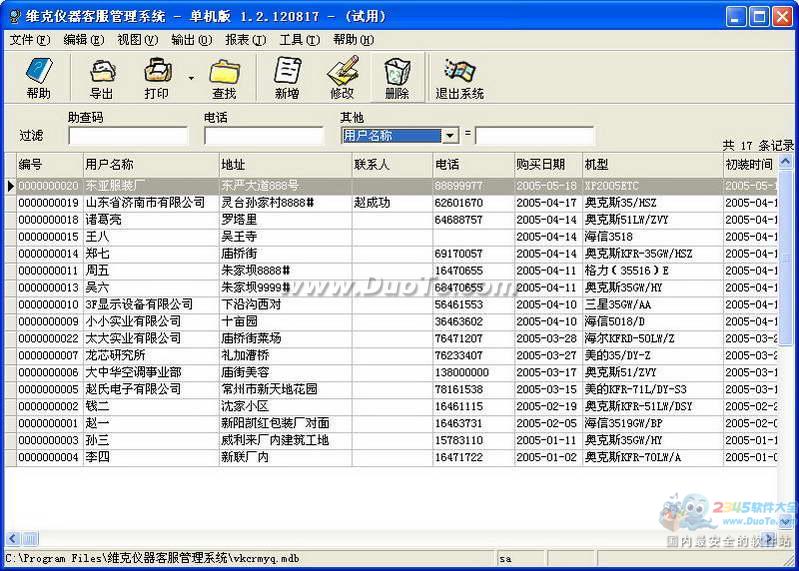This screenshot has width=799, height=571.
Task: Open the 文件(F) menu
Action: click(x=30, y=39)
